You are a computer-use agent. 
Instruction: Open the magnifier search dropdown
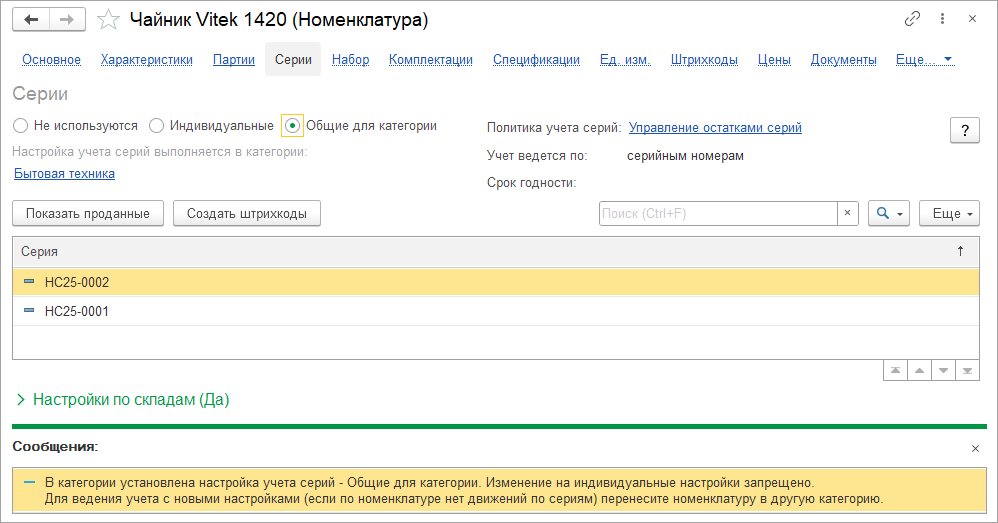pyautogui.click(x=888, y=213)
